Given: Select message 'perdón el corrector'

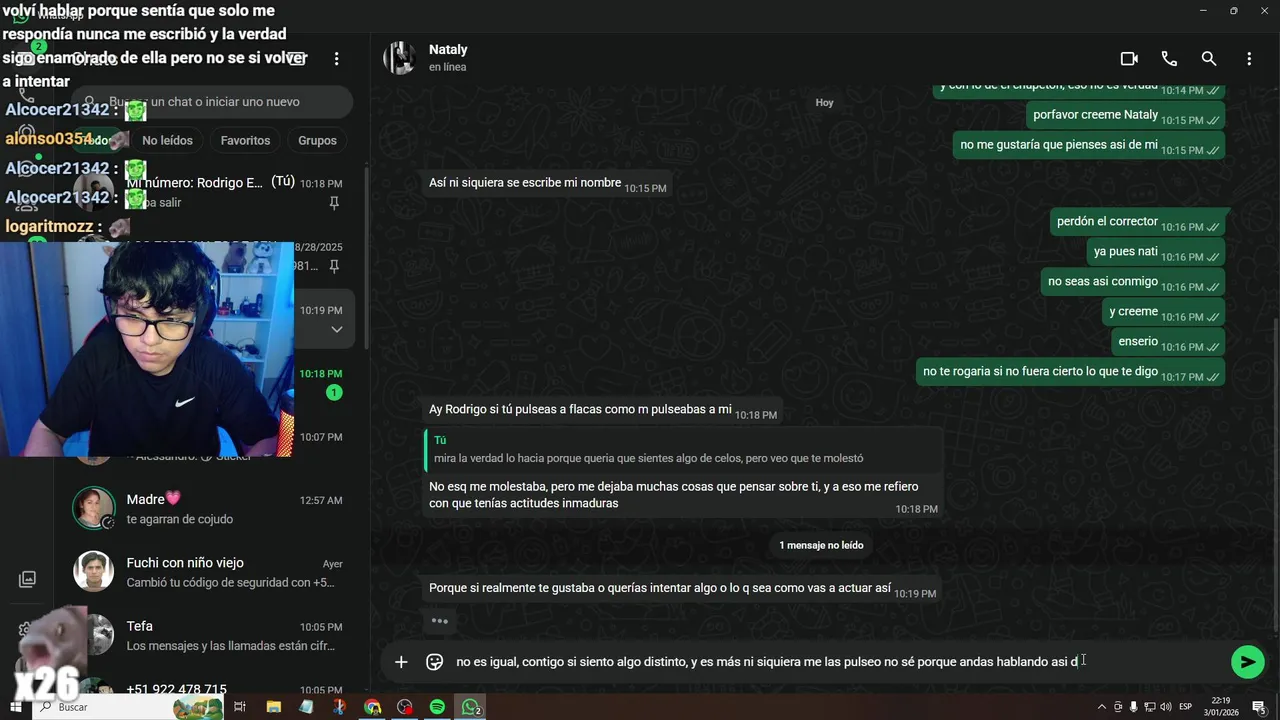Looking at the screenshot, I should click(x=1136, y=222).
